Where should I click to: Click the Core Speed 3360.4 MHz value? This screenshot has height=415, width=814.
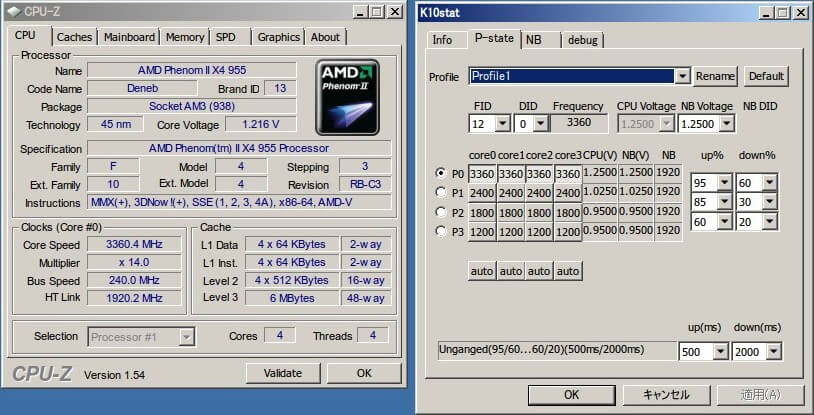click(x=134, y=244)
